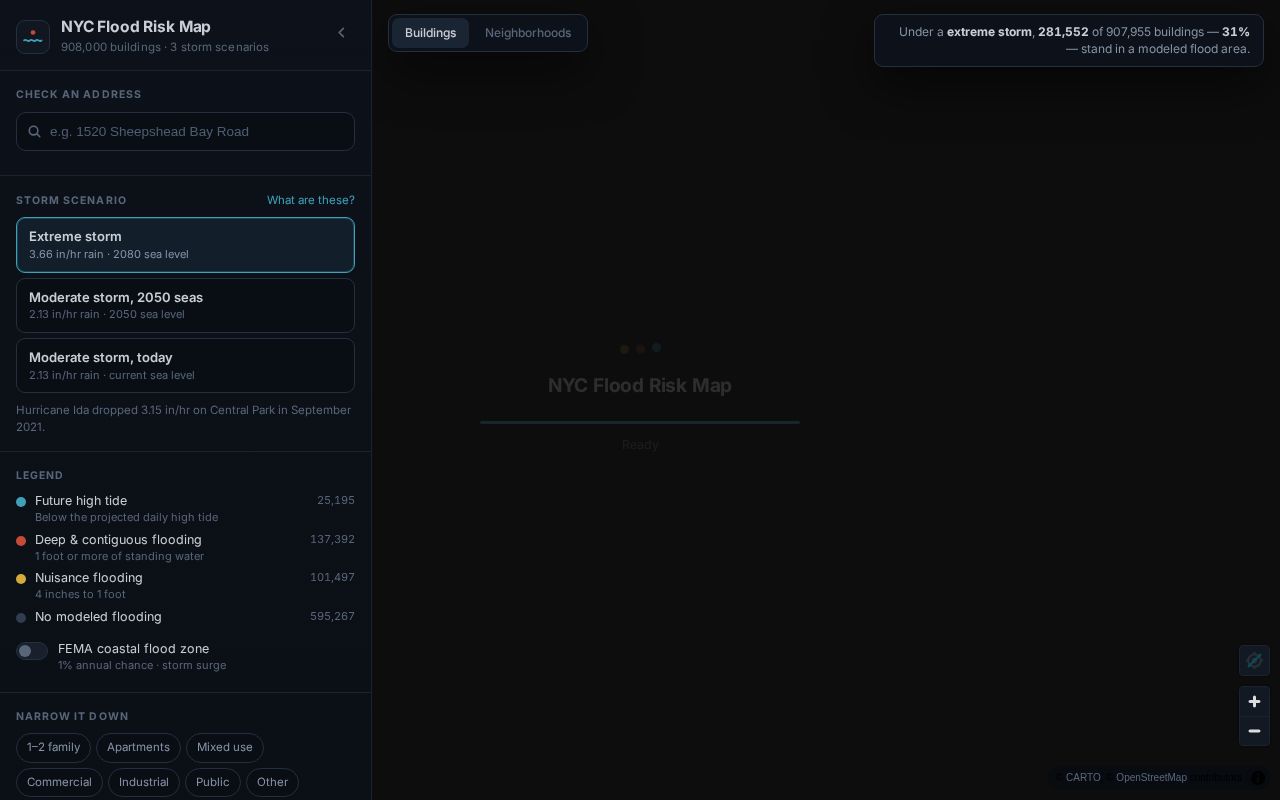Select Moderate storm, today scenario
Image resolution: width=1280 pixels, height=800 pixels.
185,365
